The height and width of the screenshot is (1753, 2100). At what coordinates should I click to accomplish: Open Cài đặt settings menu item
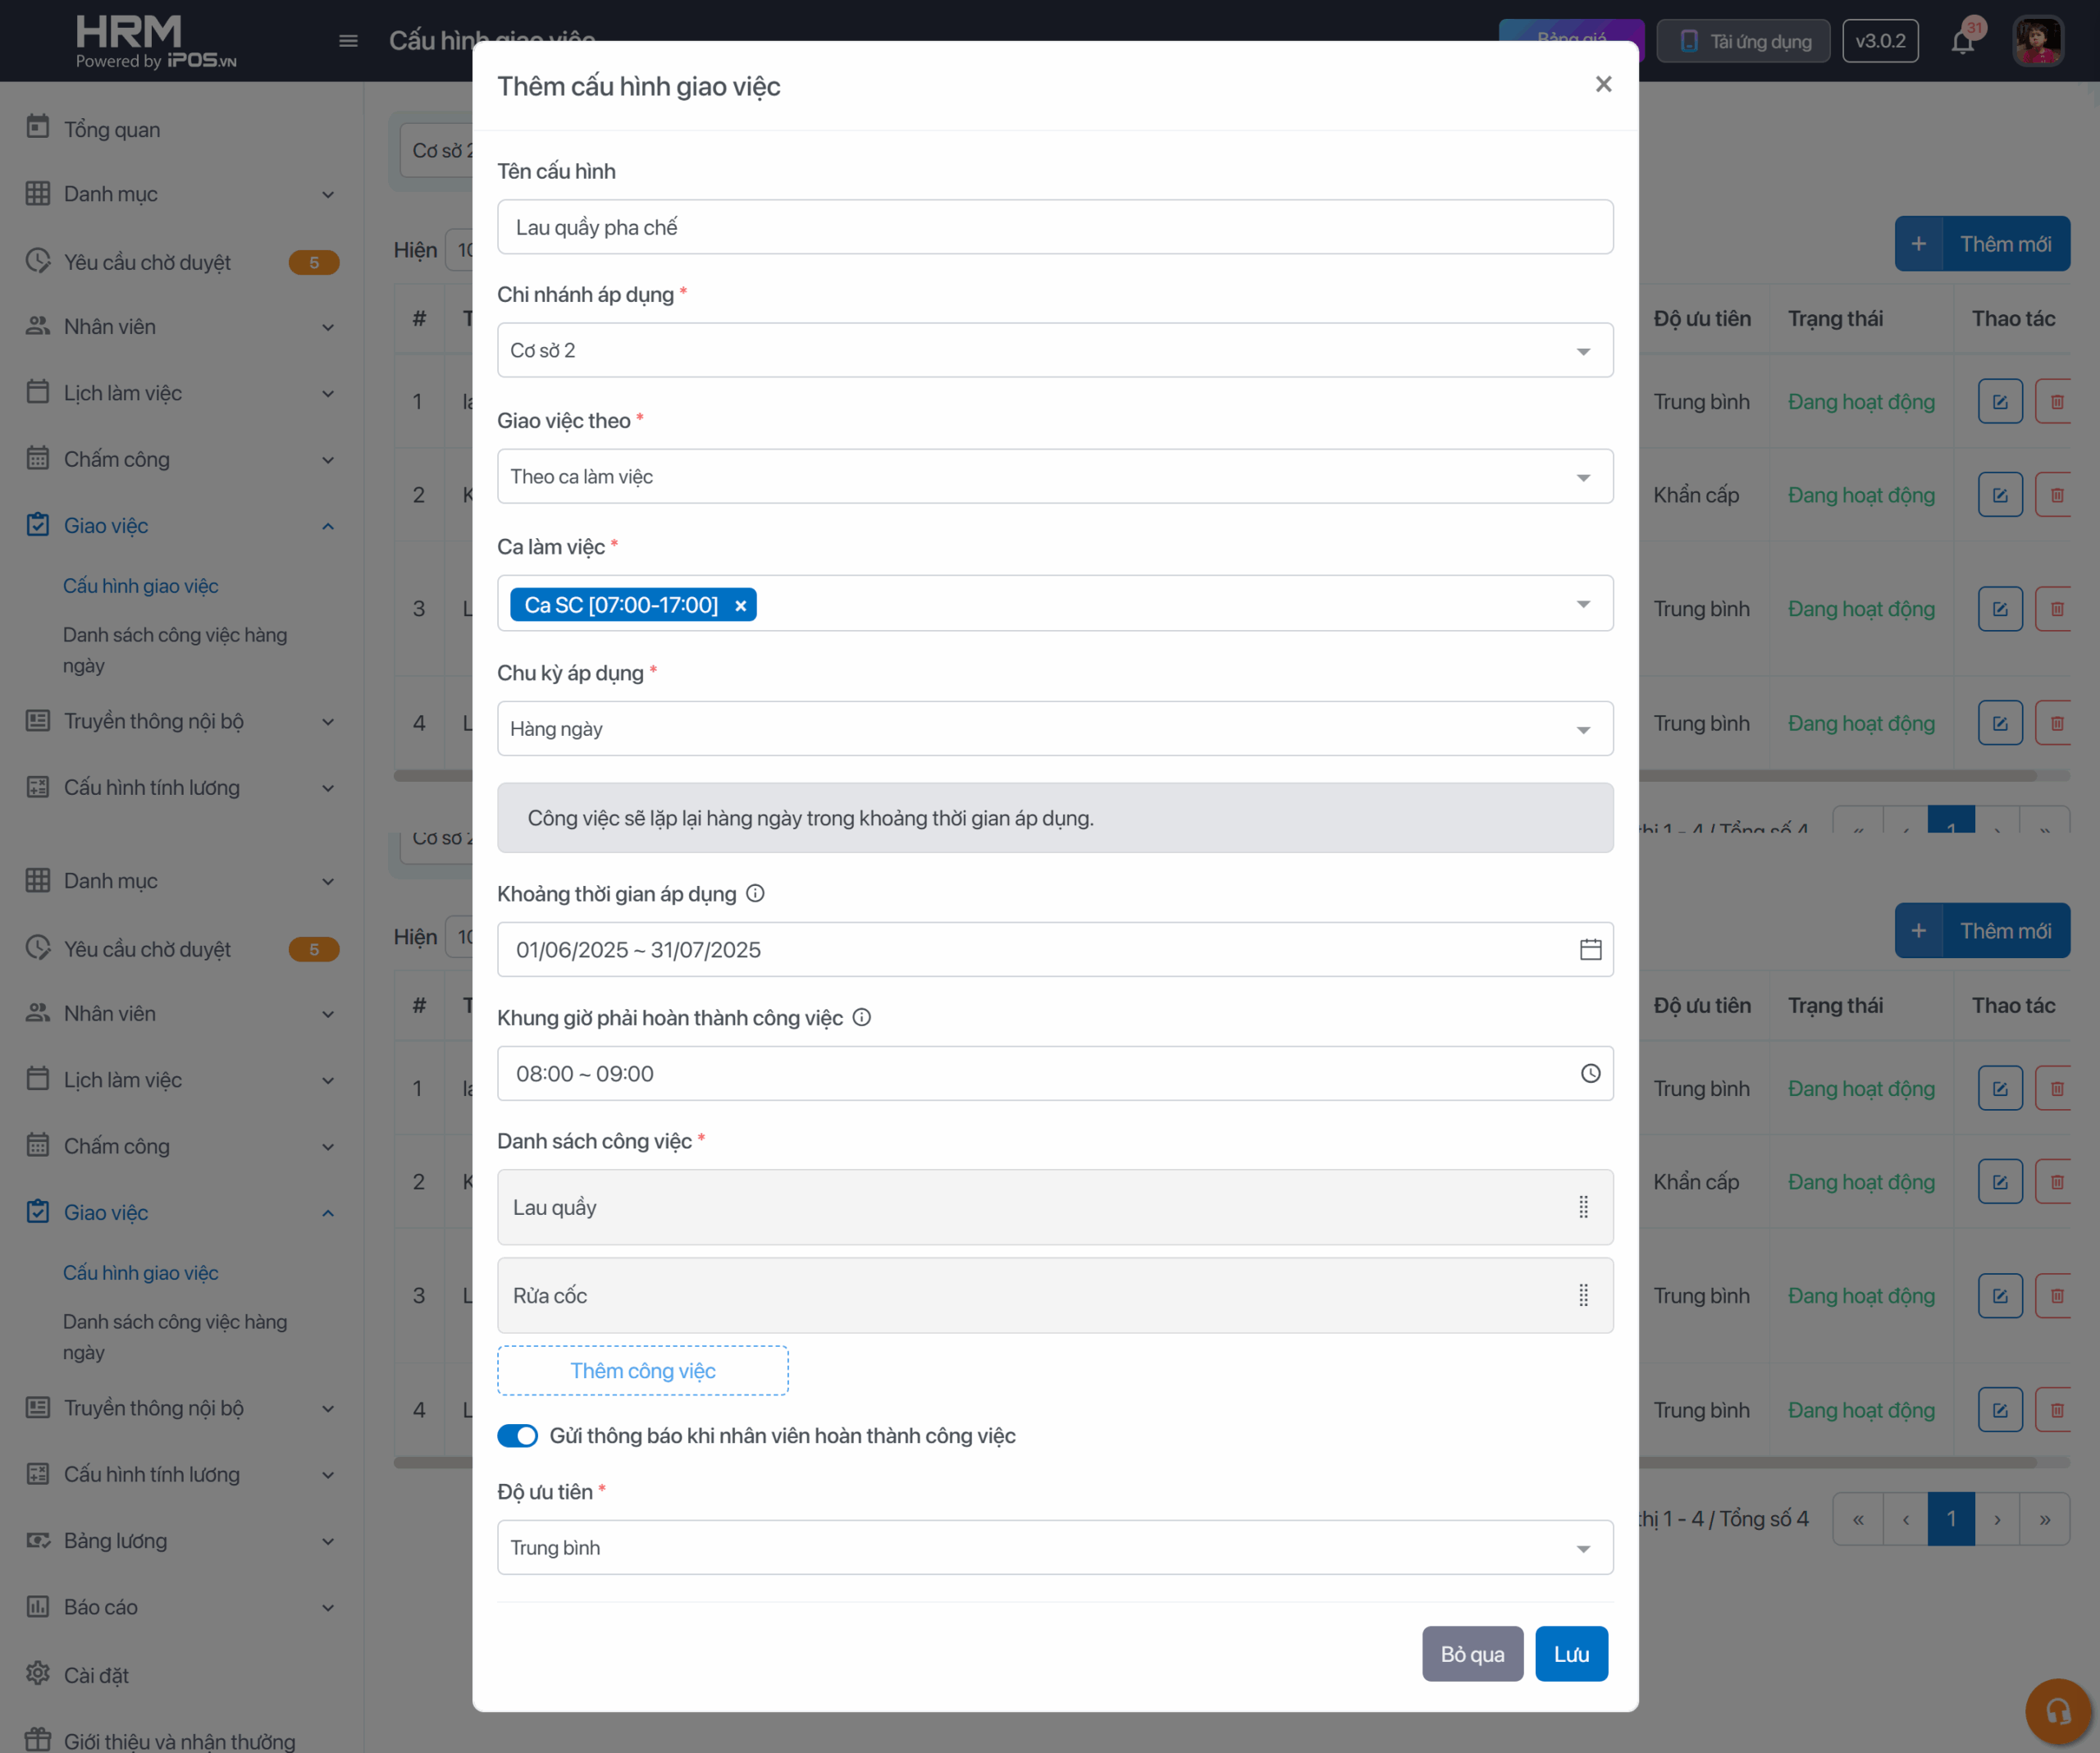pyautogui.click(x=96, y=1674)
